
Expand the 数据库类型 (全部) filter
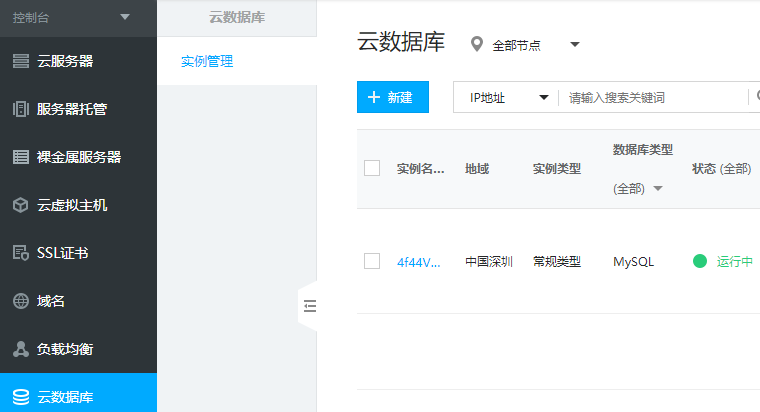(657, 188)
